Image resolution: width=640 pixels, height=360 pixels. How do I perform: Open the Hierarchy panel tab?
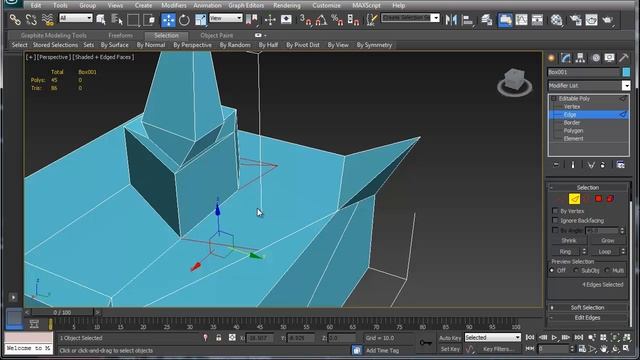tap(580, 58)
